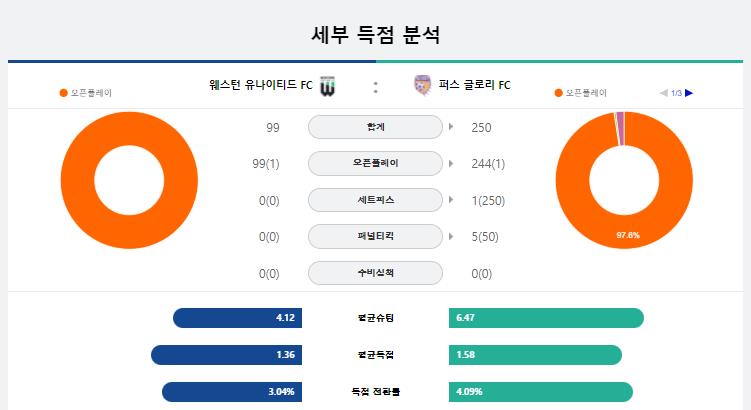Expand arrow beside 합계 row
This screenshot has height=410, width=751.
[451, 127]
